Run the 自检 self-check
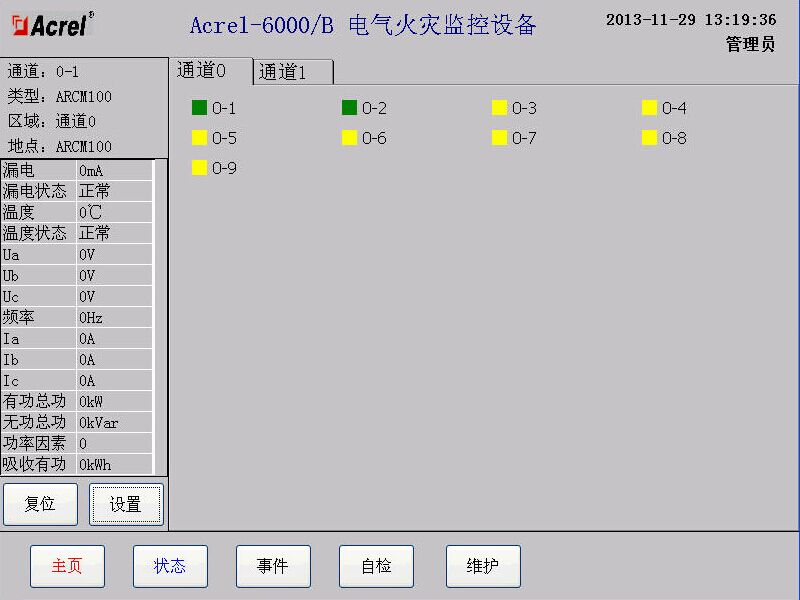800x600 pixels. [376, 566]
